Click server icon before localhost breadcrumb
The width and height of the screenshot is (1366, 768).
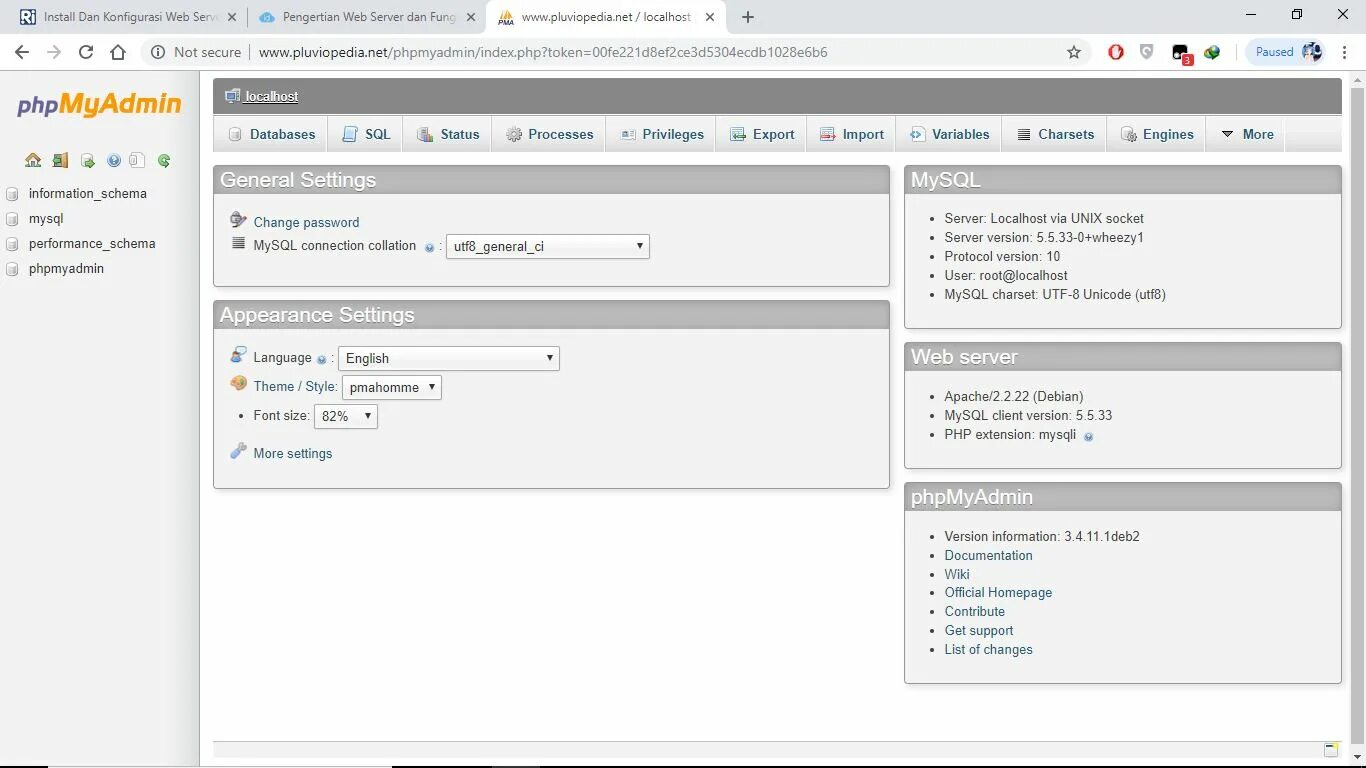(232, 96)
